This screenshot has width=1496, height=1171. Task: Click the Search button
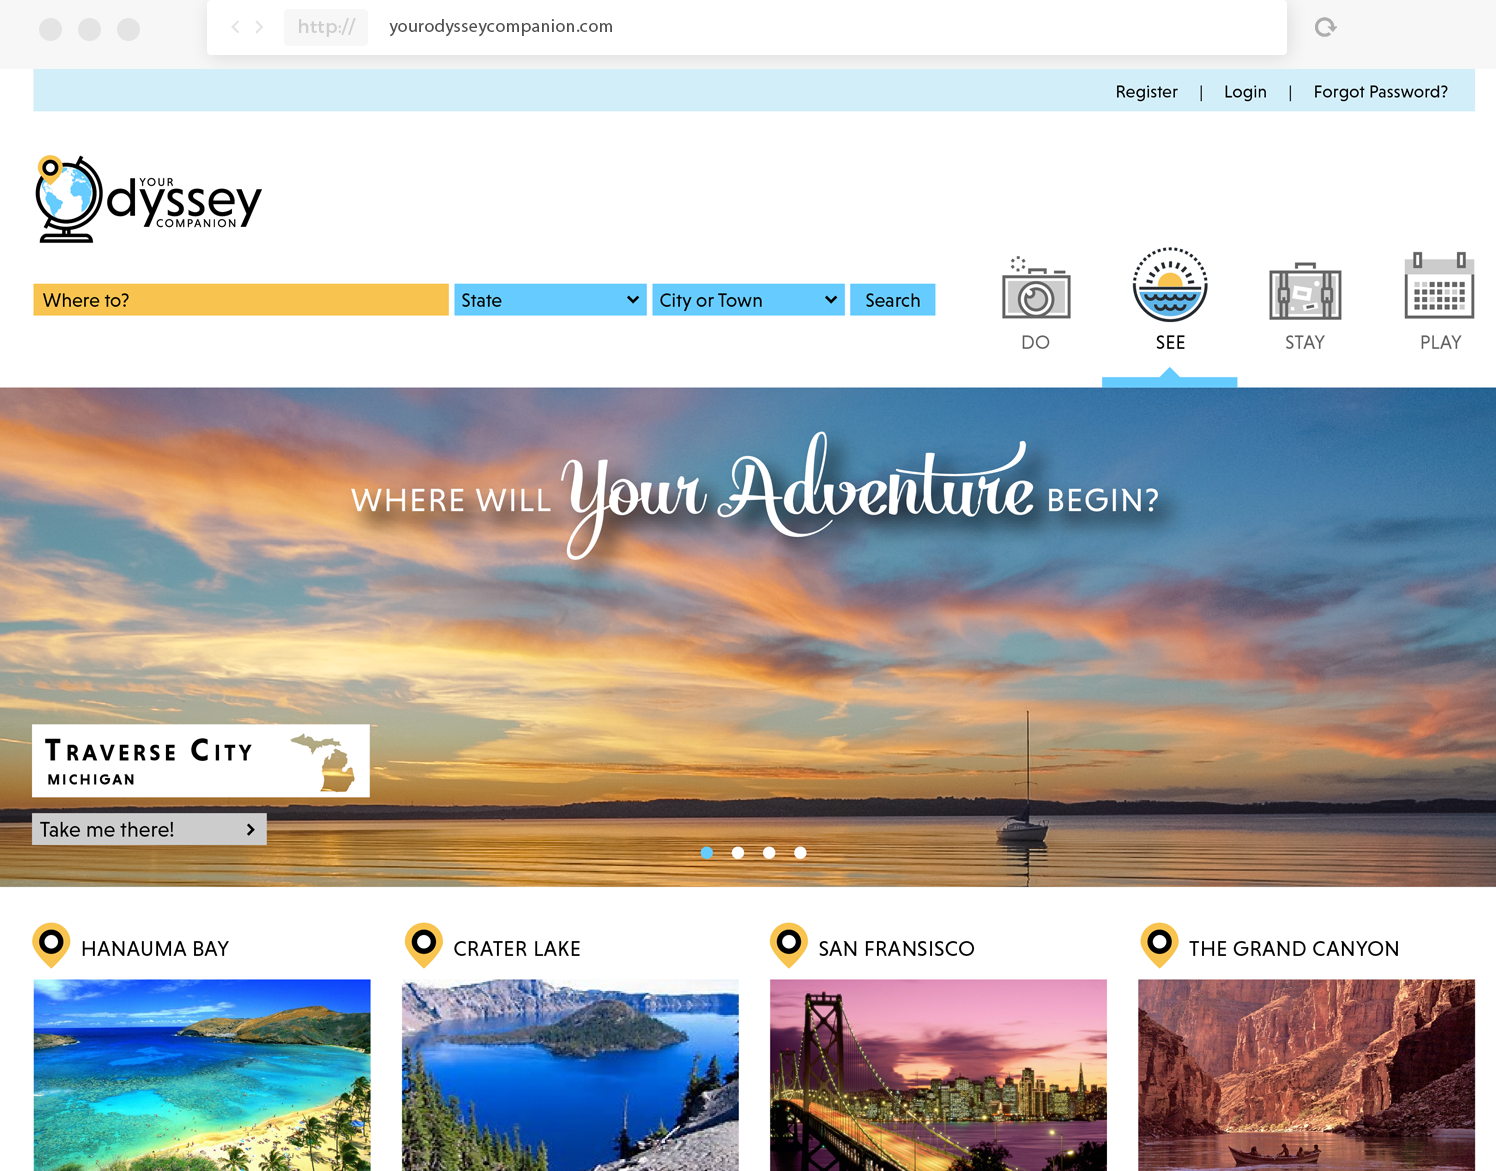coord(893,300)
